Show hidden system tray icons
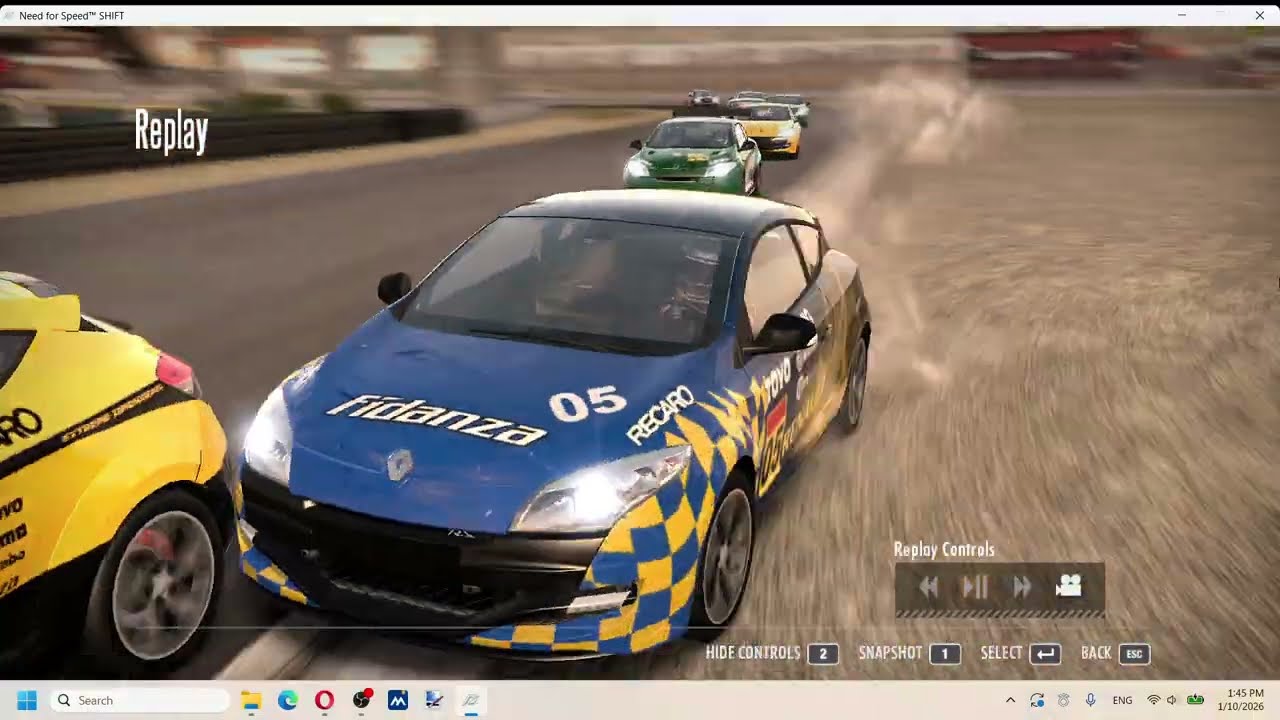This screenshot has height=720, width=1280. [1010, 700]
